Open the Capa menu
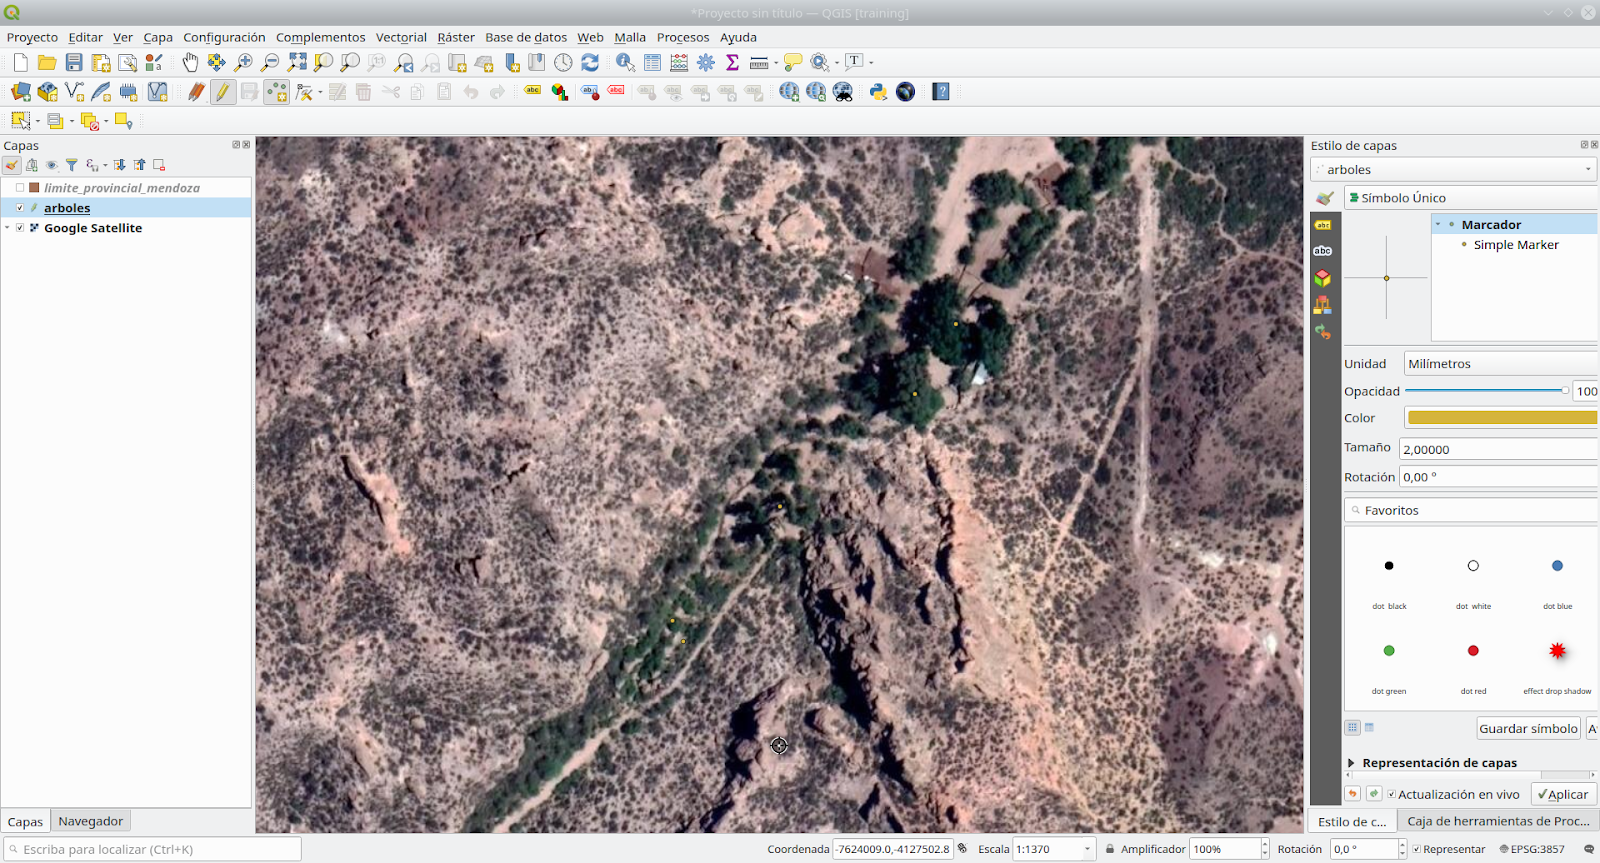Image resolution: width=1600 pixels, height=863 pixels. pos(158,37)
